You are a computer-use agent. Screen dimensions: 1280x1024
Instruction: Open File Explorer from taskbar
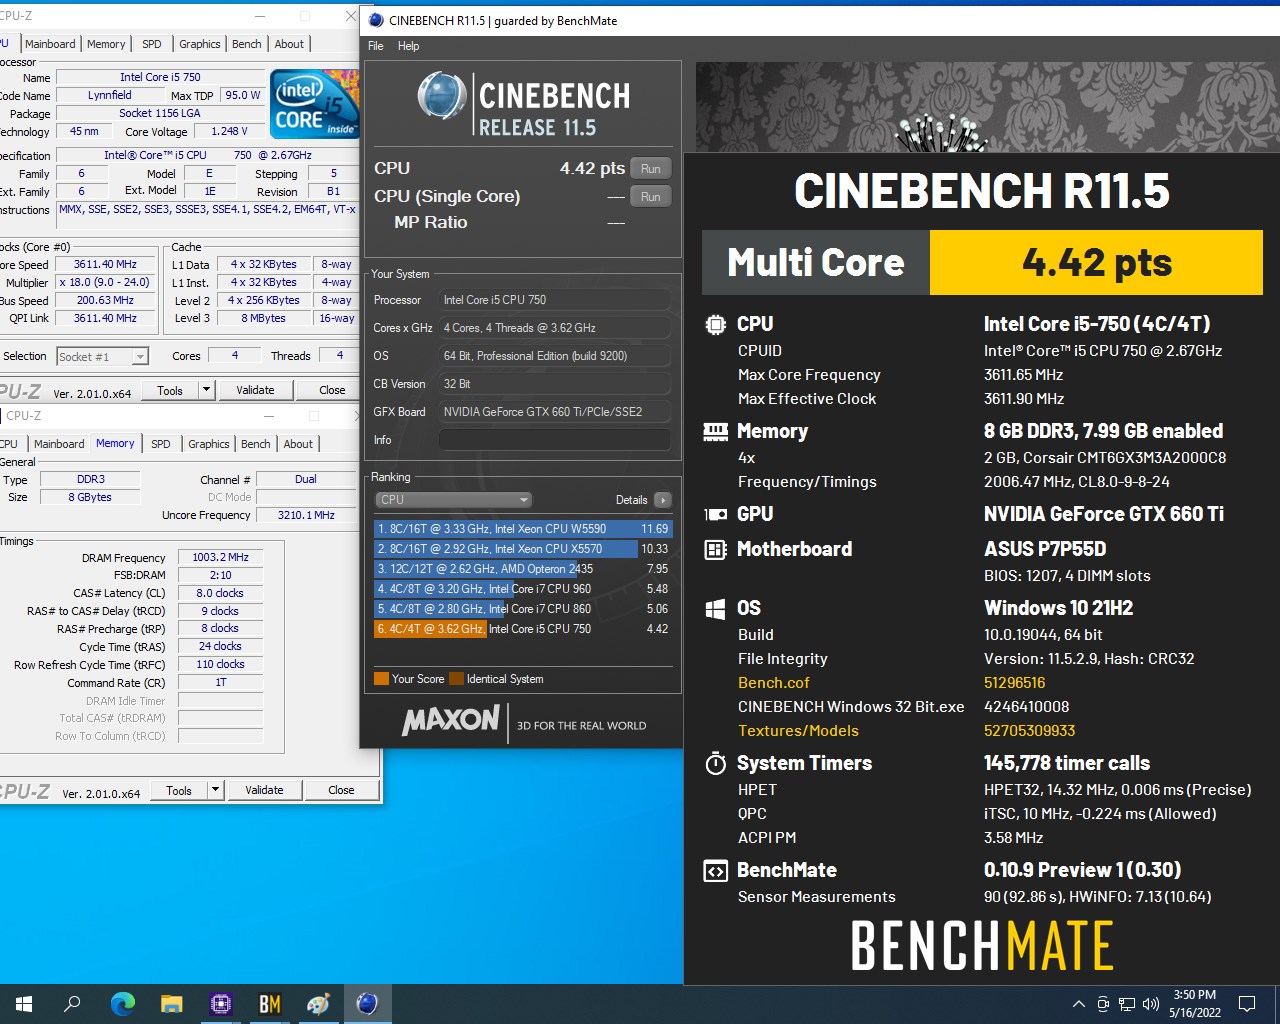172,1004
